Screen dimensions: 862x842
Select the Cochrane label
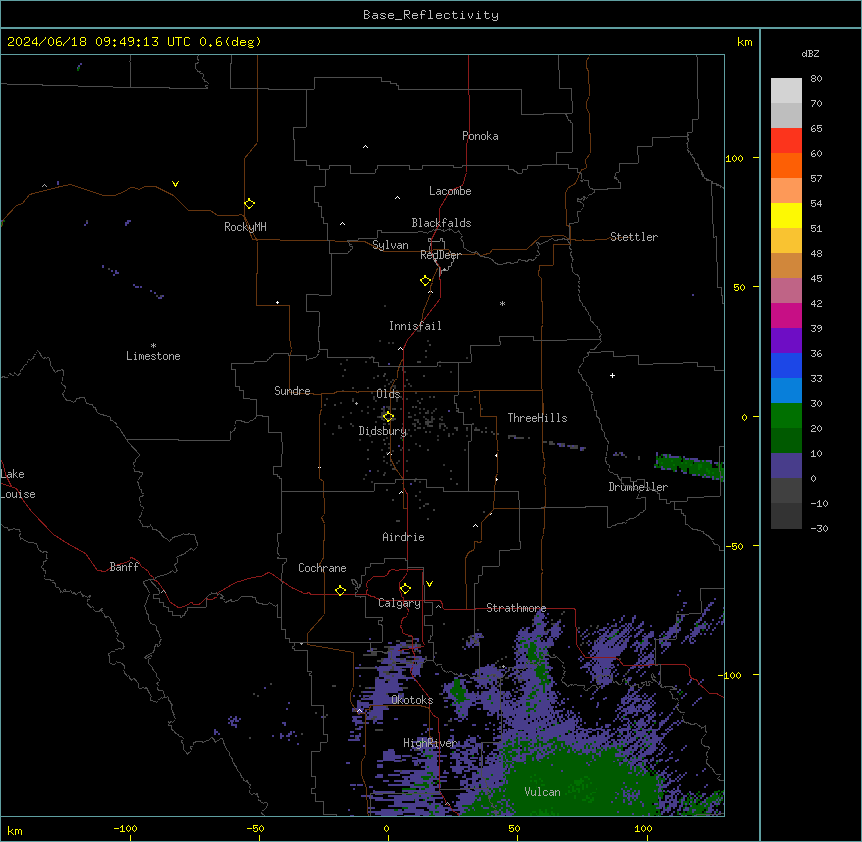click(322, 568)
